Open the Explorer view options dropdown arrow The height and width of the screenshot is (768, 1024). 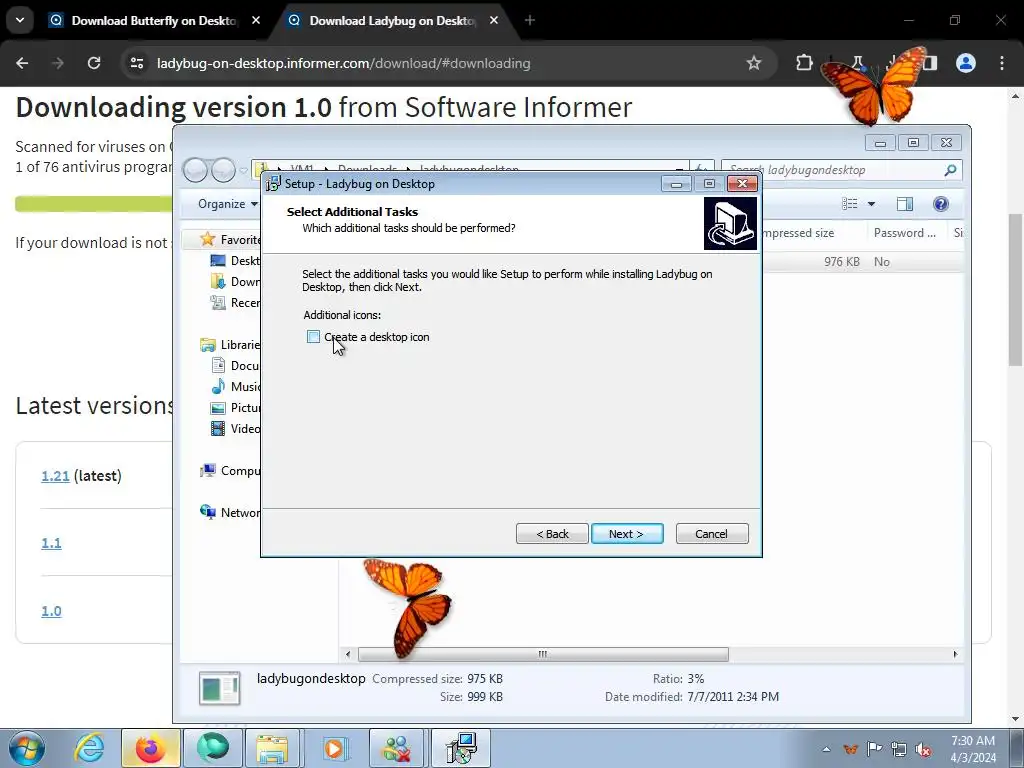pos(871,204)
